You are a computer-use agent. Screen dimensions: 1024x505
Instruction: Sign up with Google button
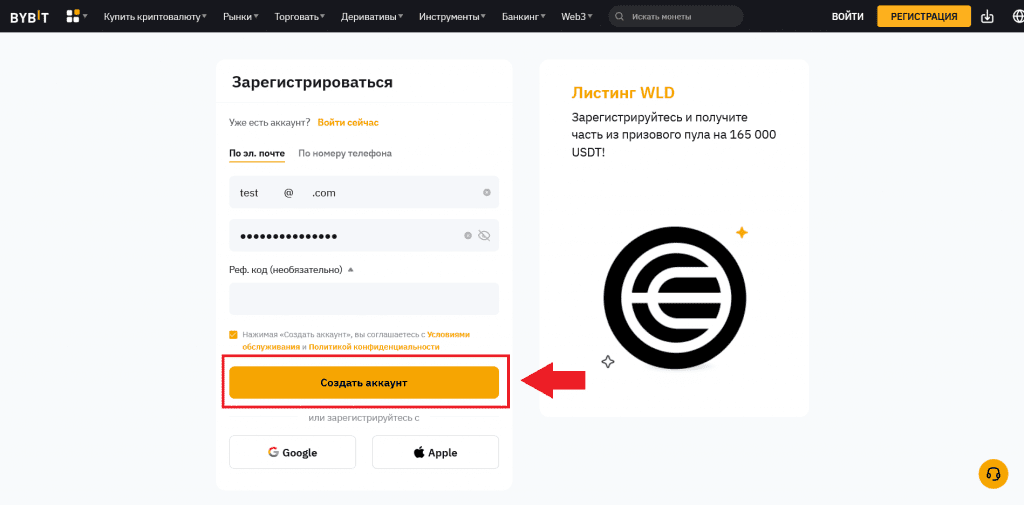[x=293, y=452]
